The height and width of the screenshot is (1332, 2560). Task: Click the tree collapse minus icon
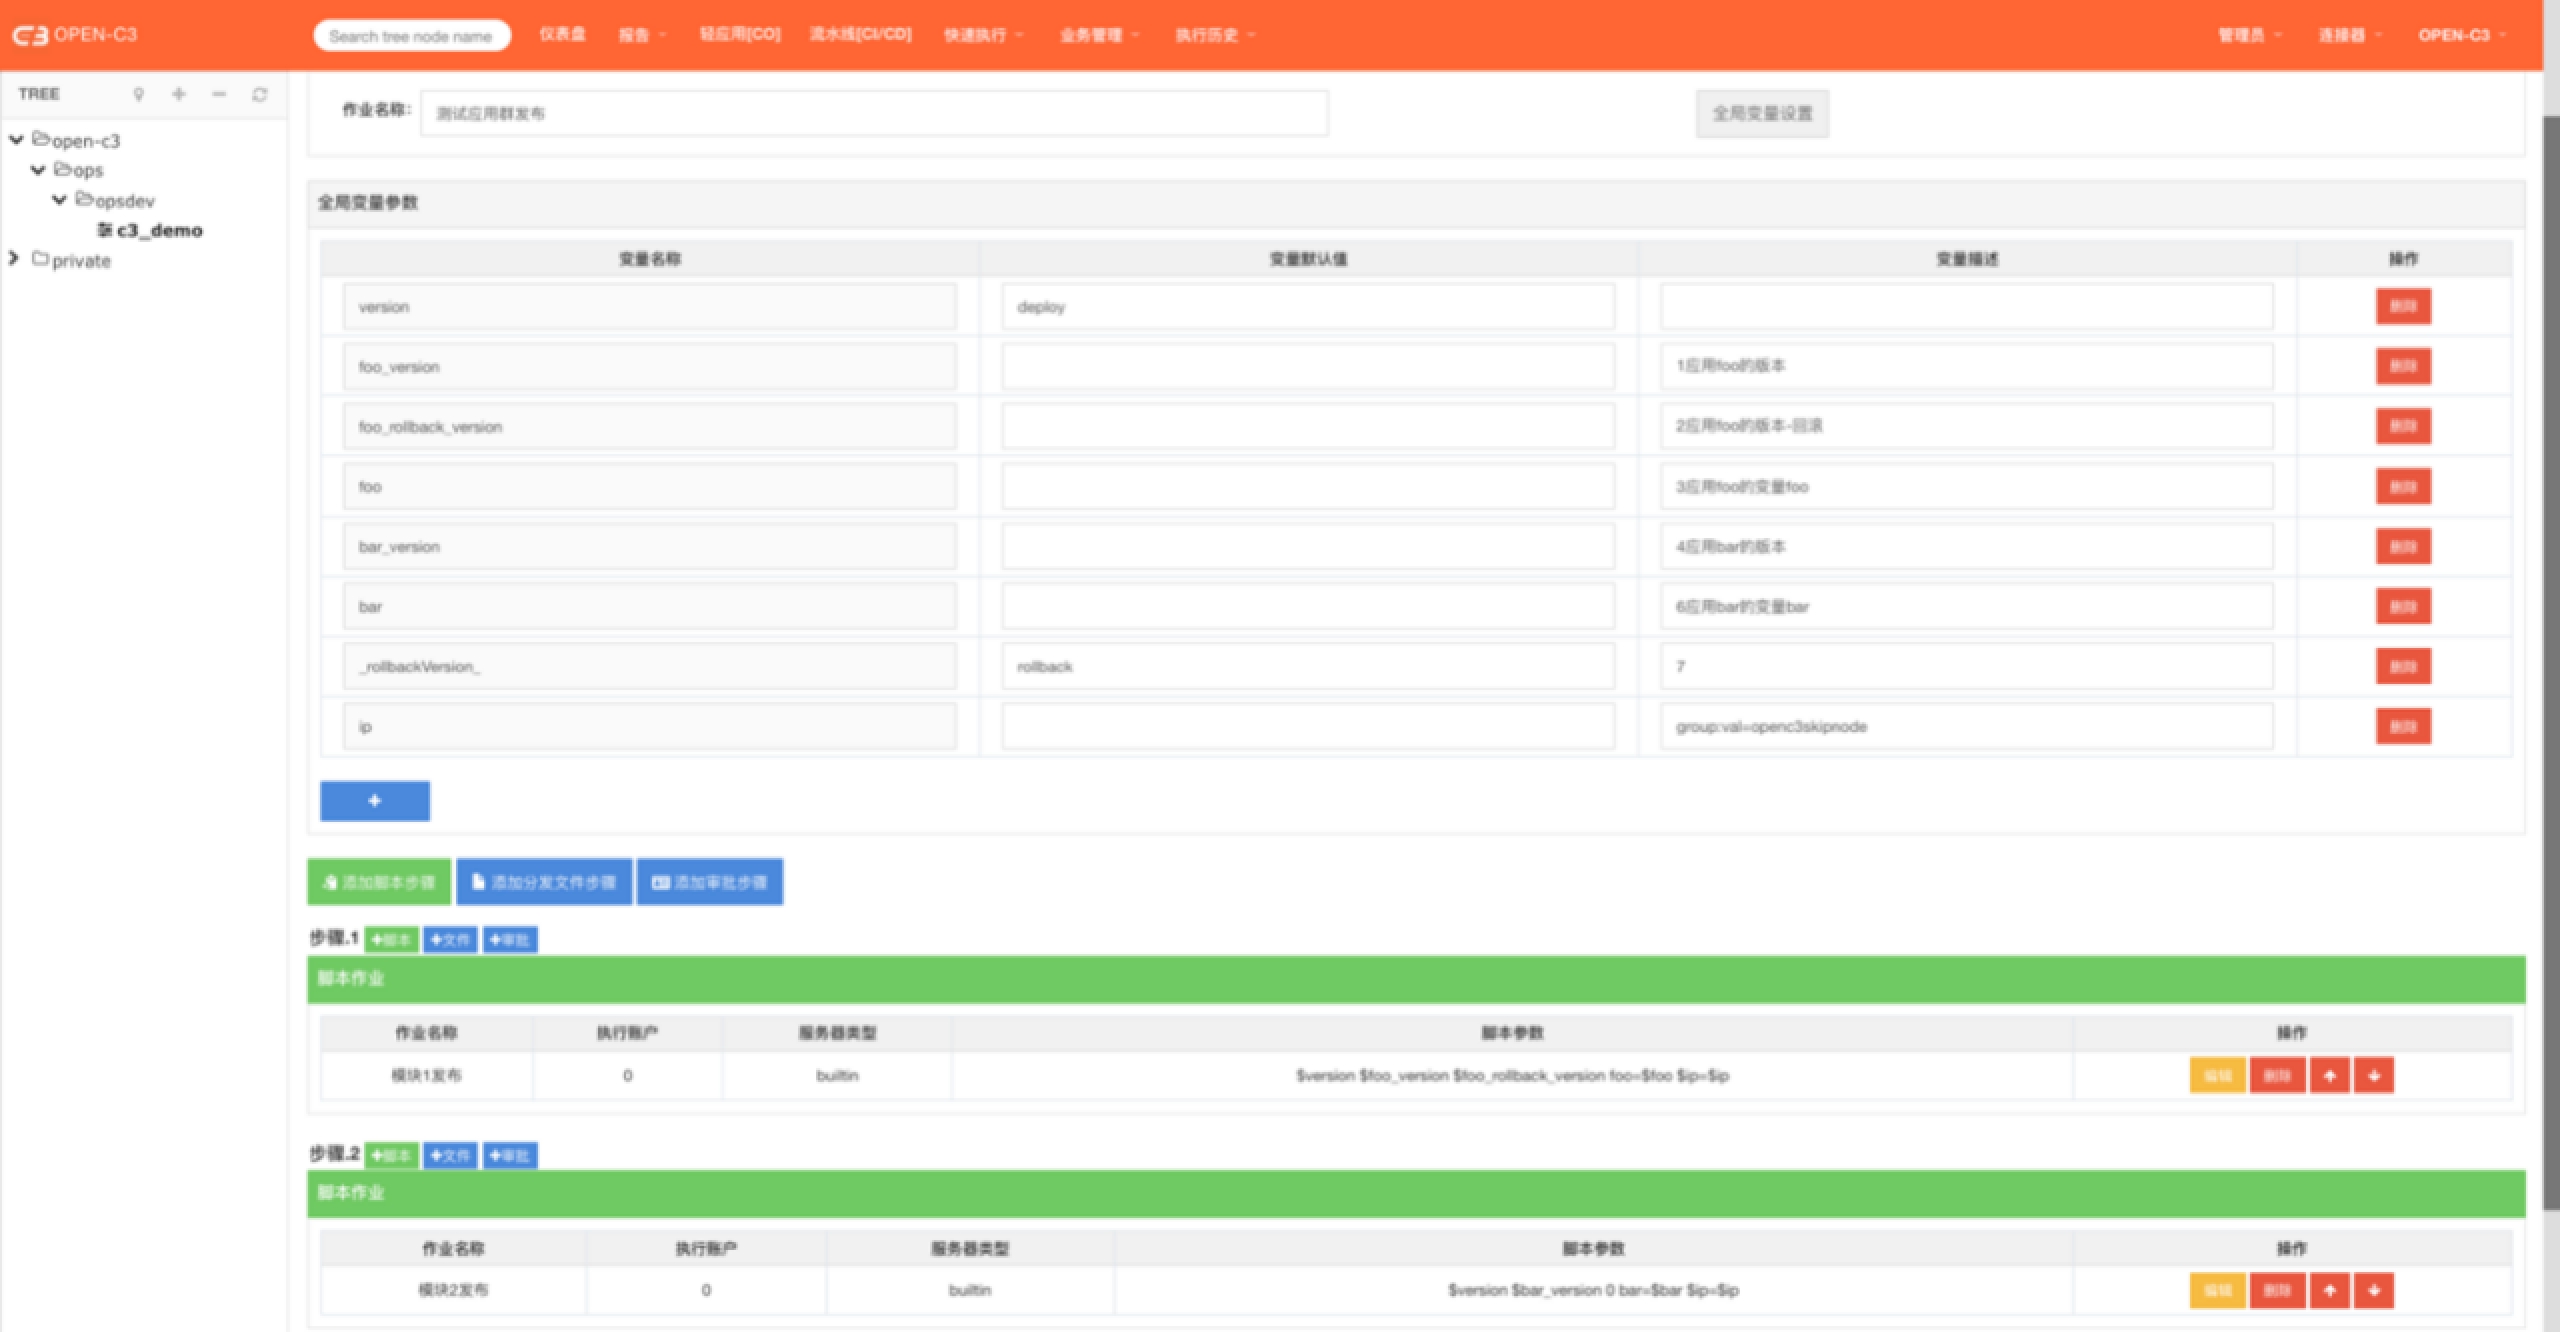coord(219,94)
